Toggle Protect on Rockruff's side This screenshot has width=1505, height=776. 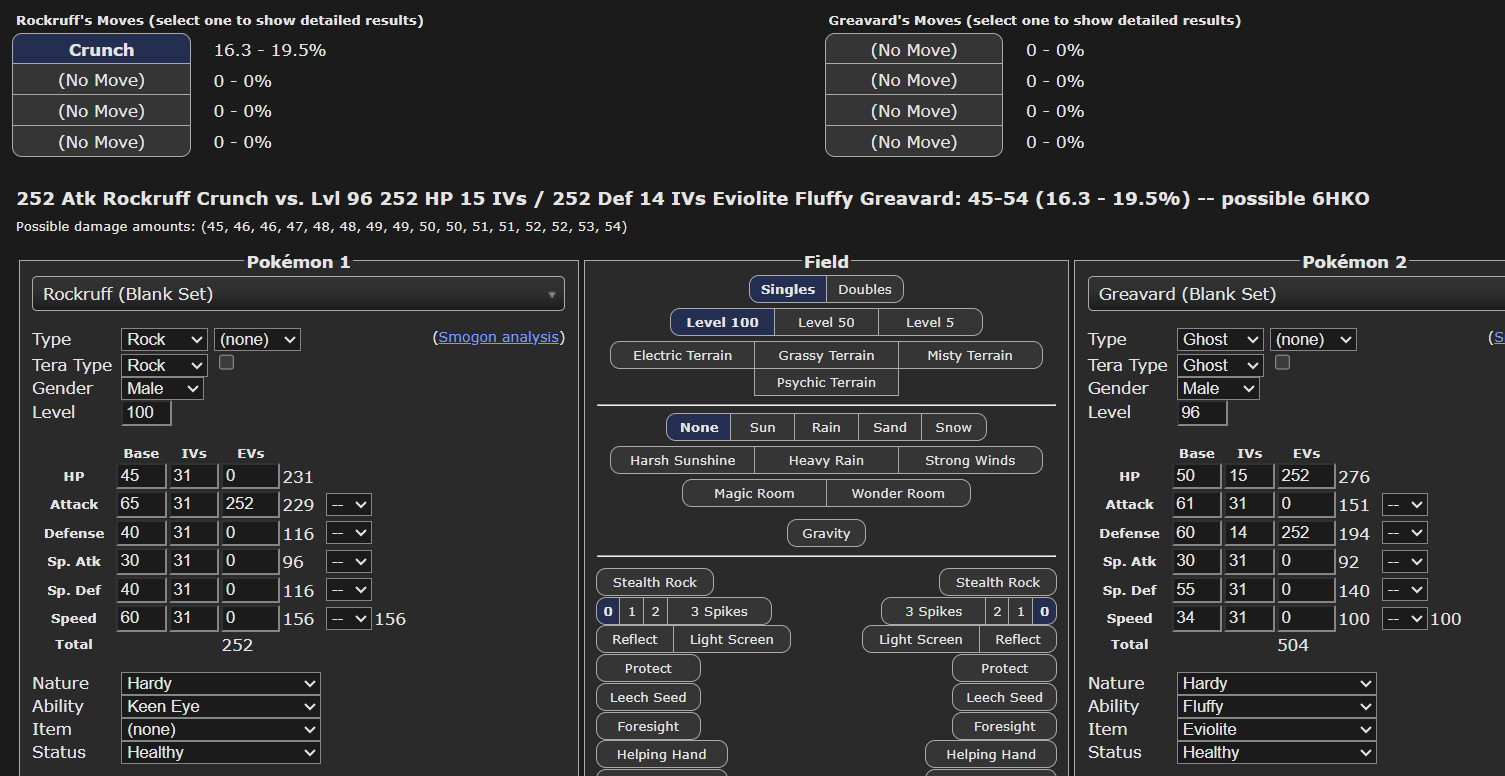tap(648, 668)
